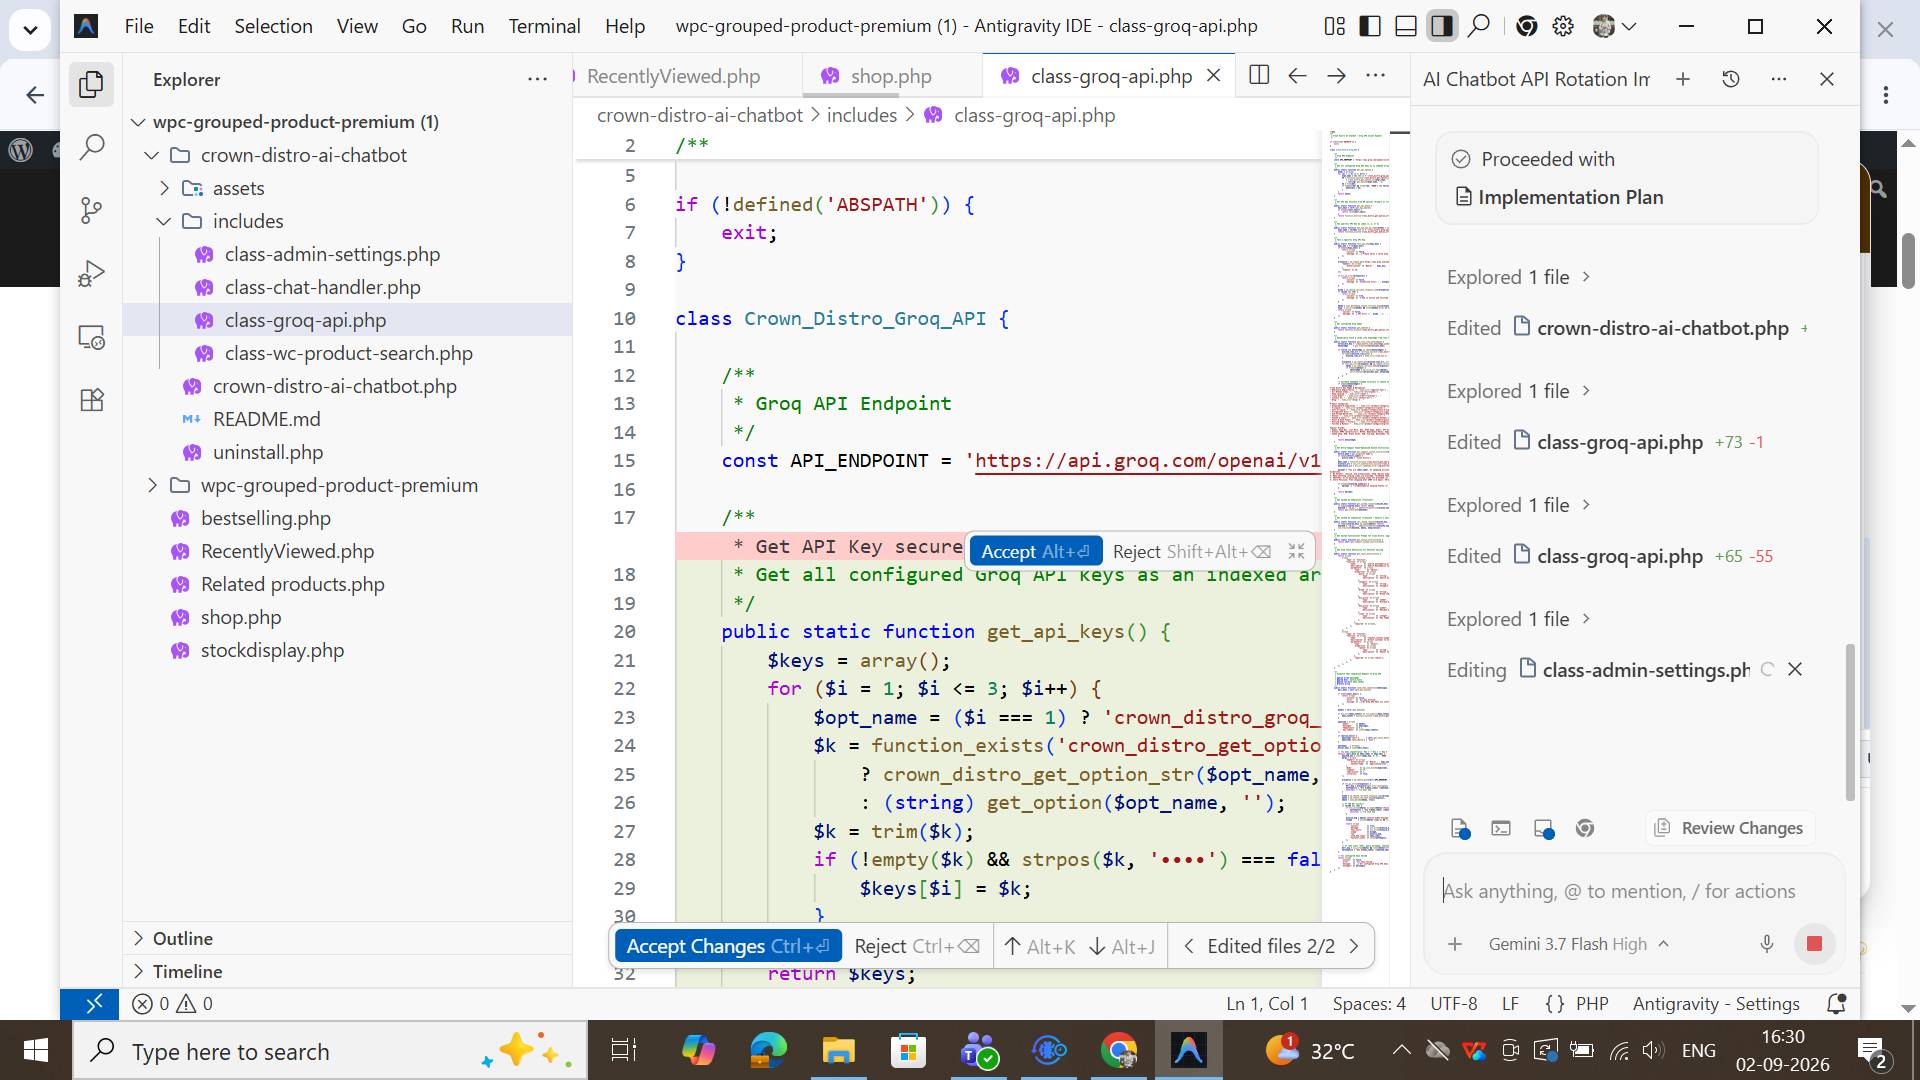
Task: Open the Extensions view icon
Action: tap(91, 400)
